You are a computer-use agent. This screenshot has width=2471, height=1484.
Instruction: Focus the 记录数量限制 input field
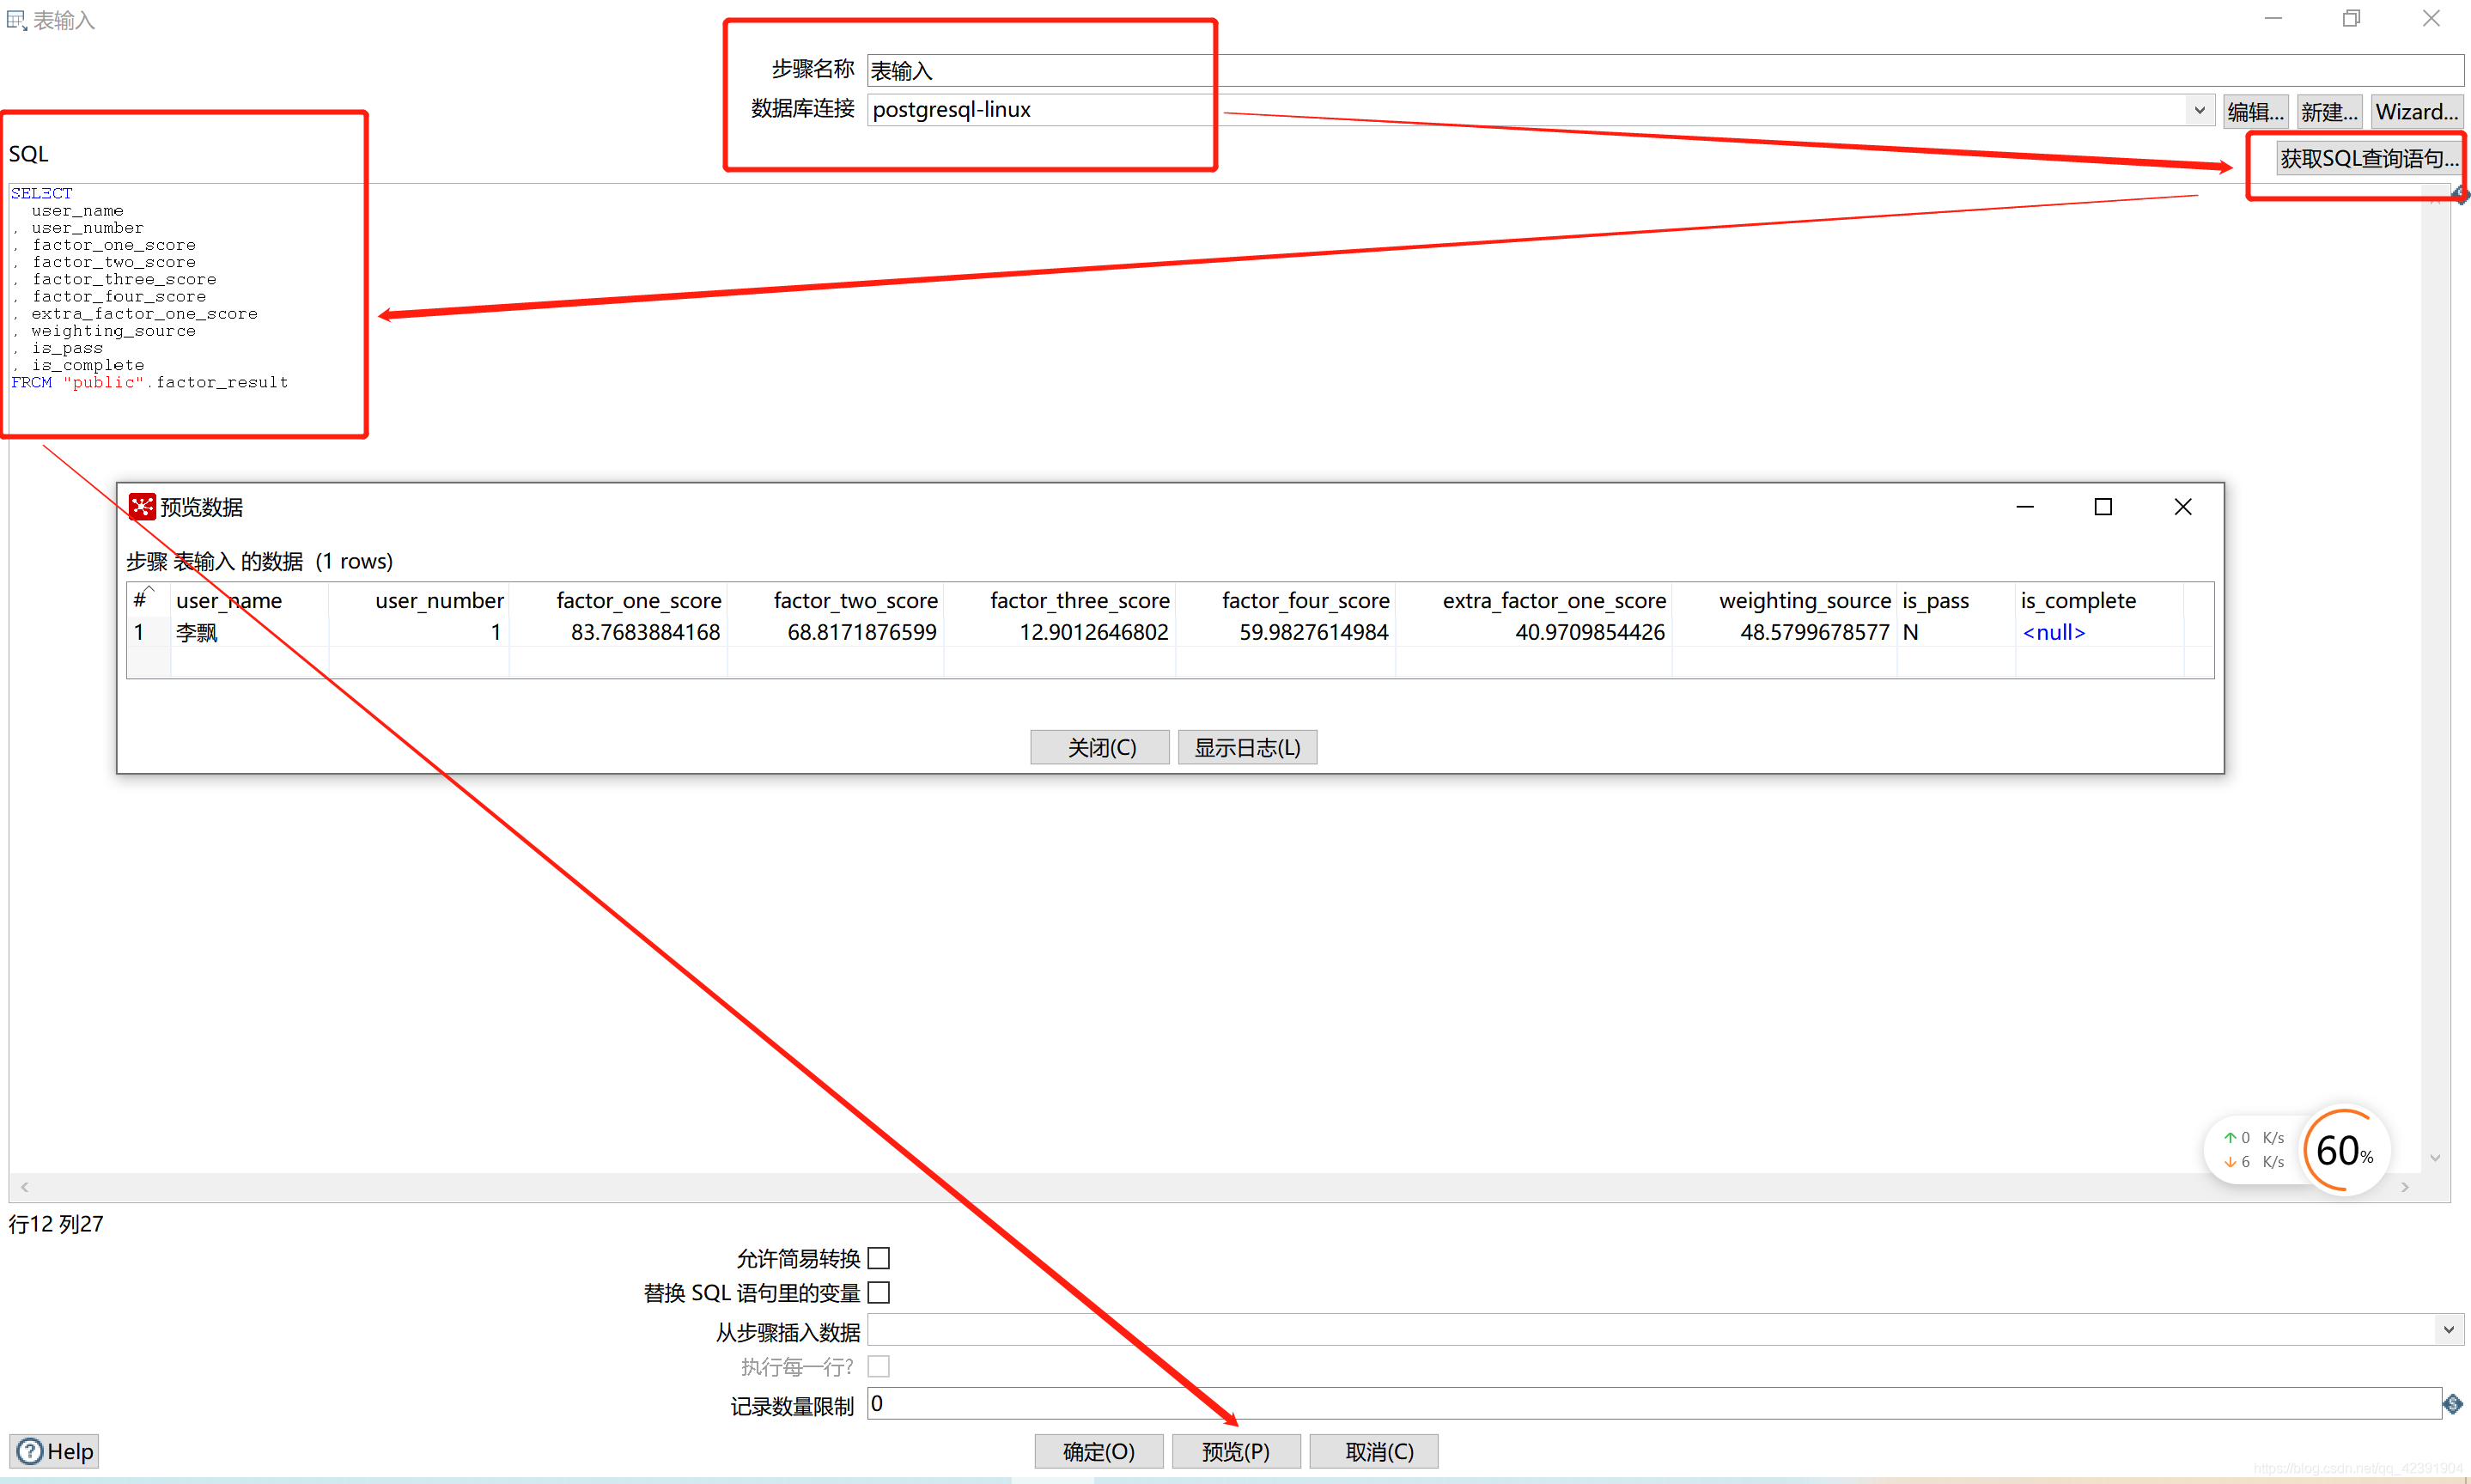[1654, 1403]
